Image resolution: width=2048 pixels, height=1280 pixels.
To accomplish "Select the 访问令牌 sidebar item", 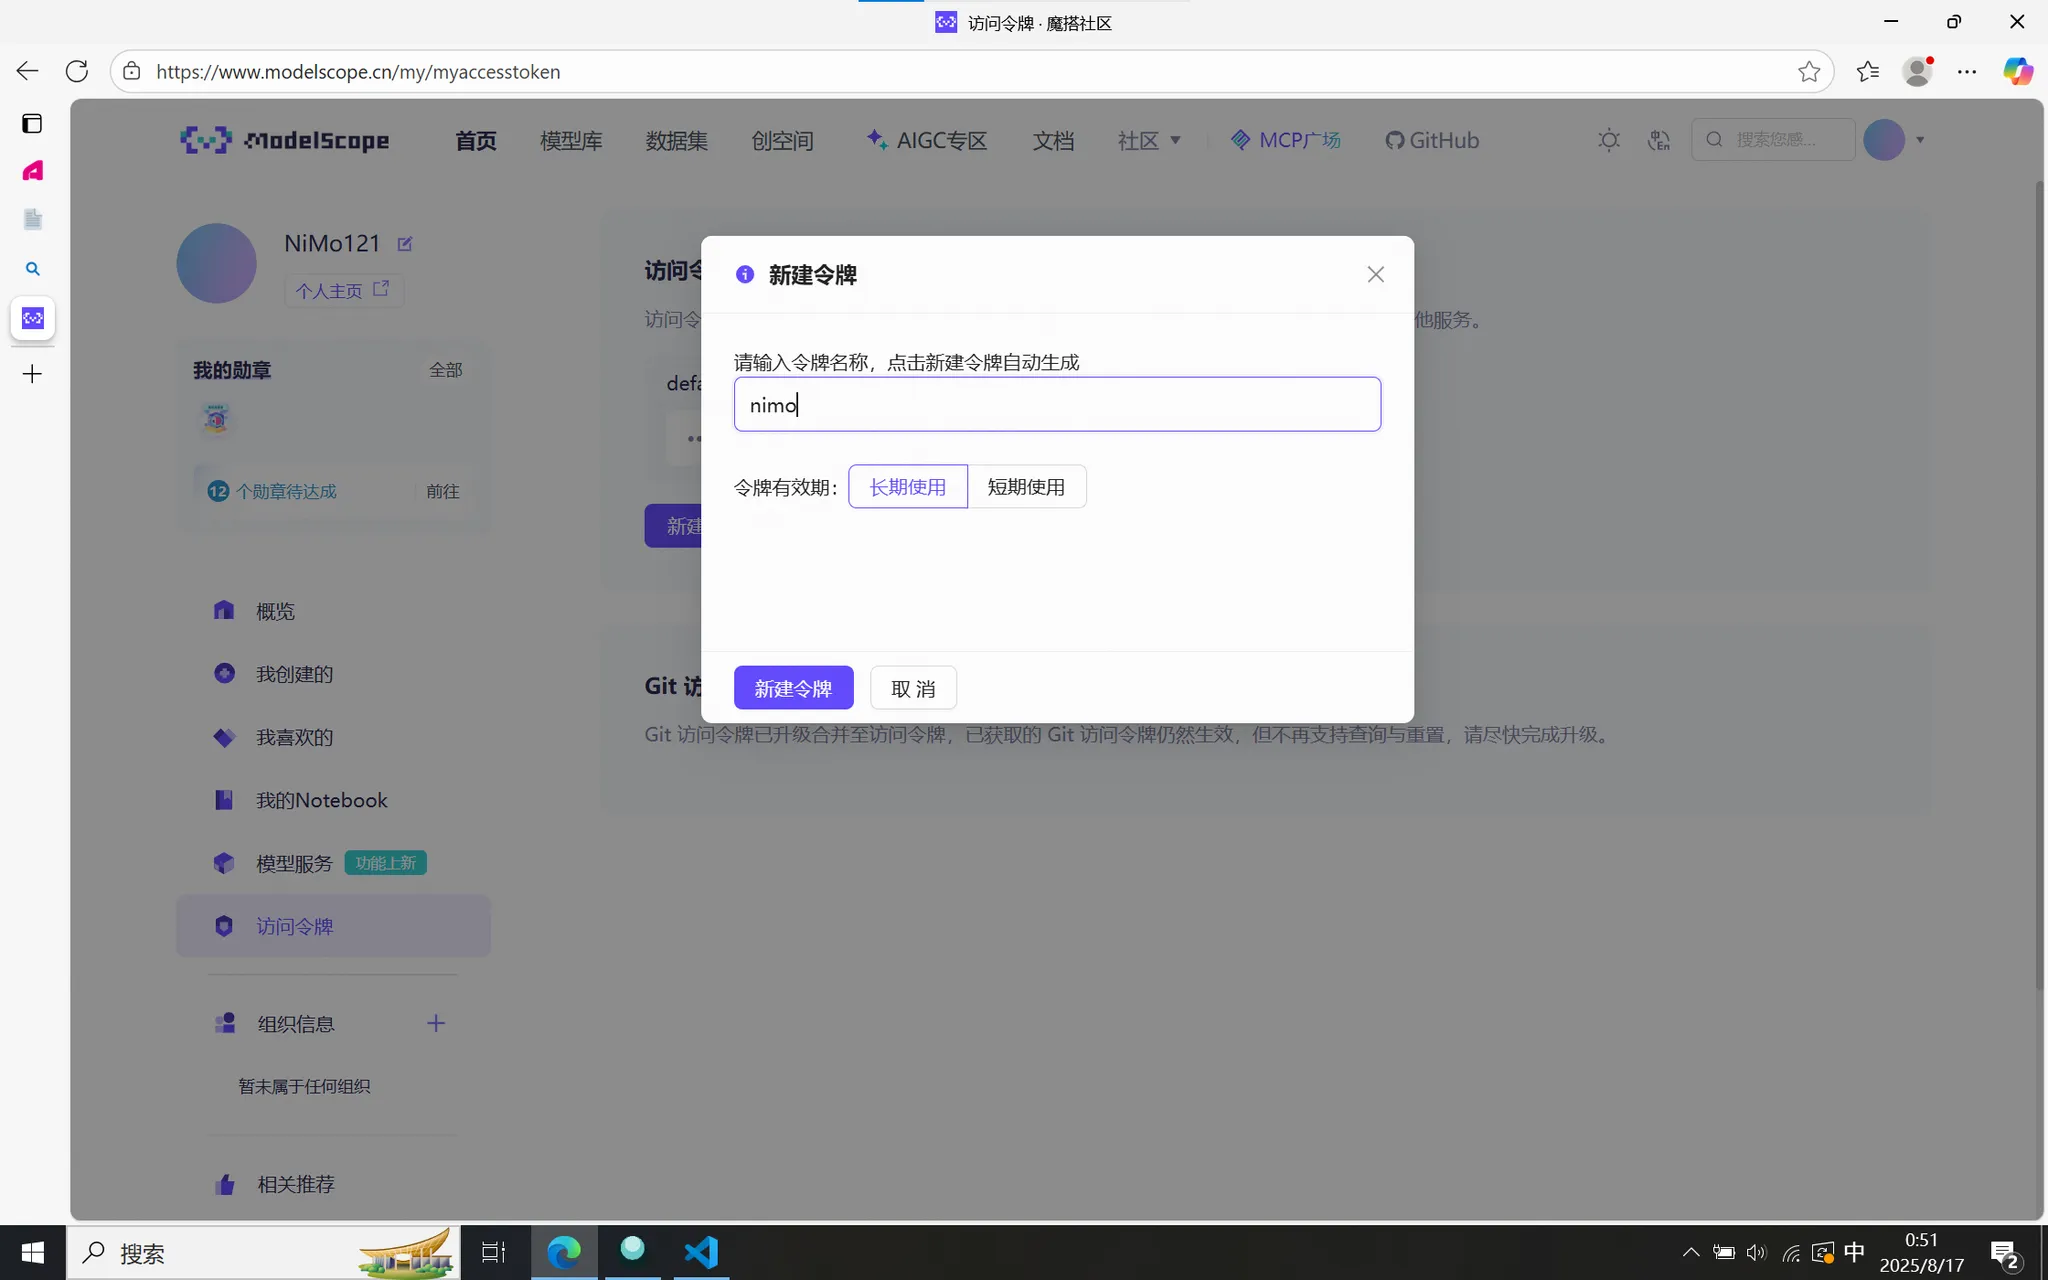I will [x=296, y=925].
